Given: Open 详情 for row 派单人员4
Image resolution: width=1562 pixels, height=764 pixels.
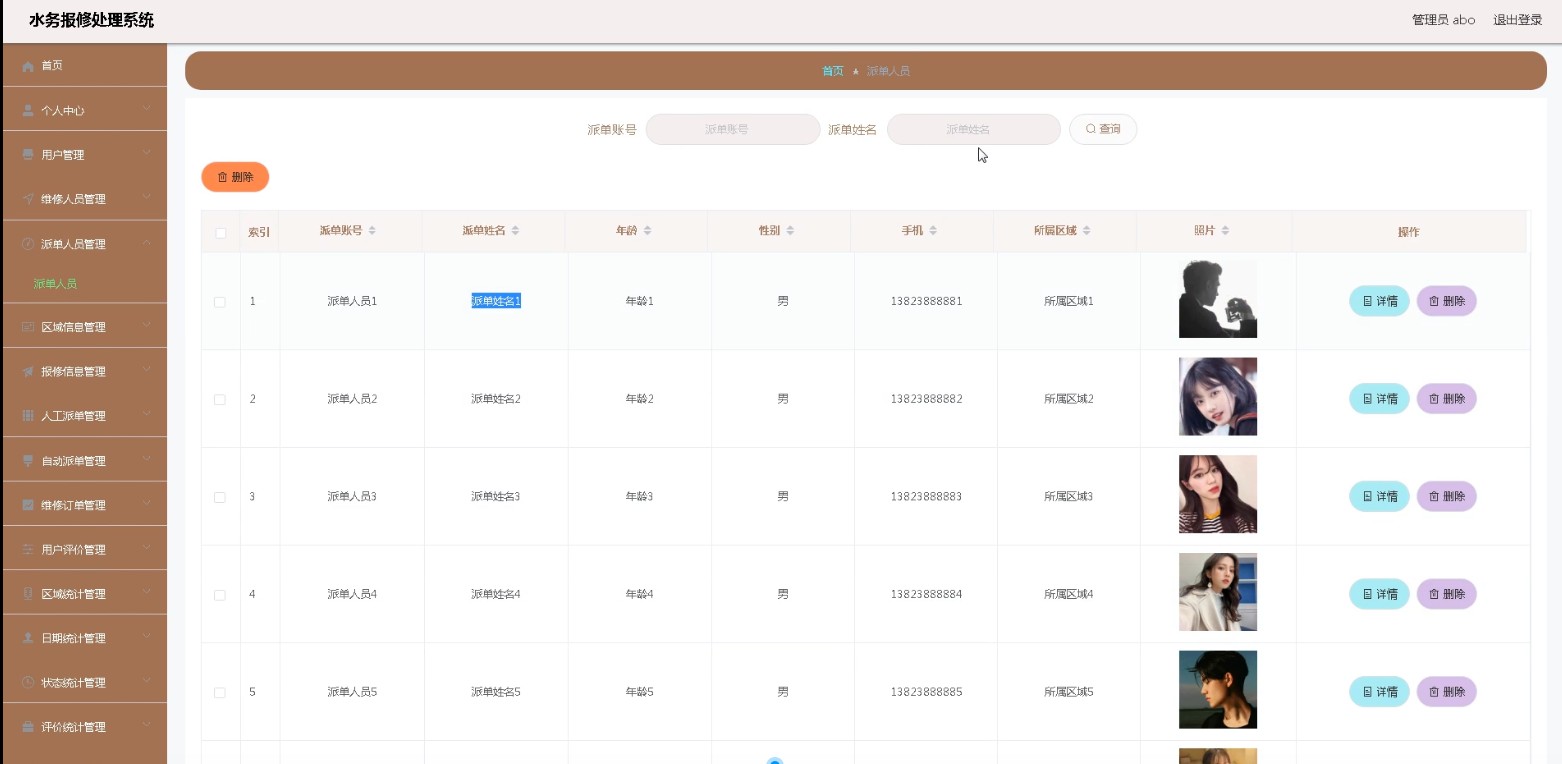Looking at the screenshot, I should pos(1379,594).
